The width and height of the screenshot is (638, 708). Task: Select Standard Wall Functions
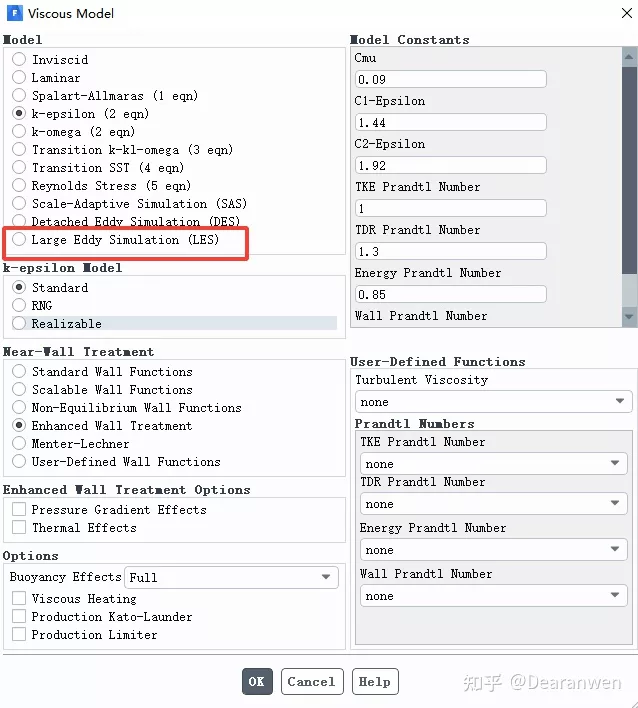point(19,371)
